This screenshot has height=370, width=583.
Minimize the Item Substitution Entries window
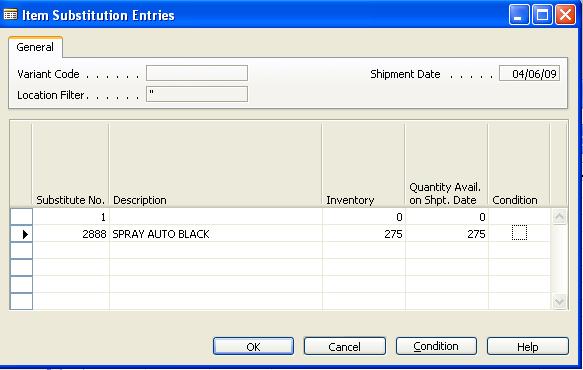point(519,15)
